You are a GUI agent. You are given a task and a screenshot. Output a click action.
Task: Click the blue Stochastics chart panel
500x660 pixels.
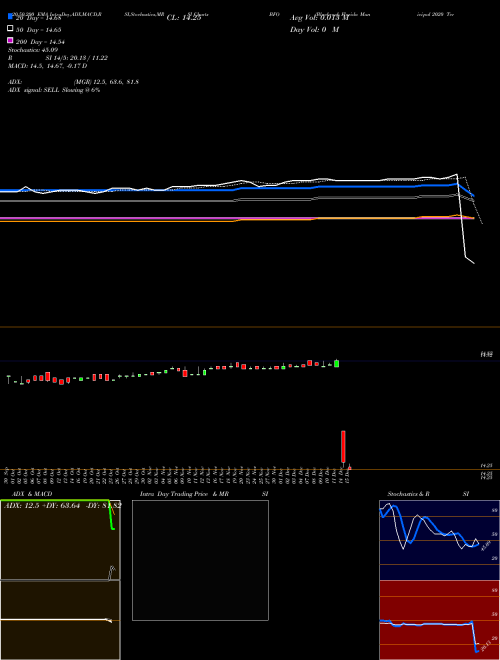(439, 540)
